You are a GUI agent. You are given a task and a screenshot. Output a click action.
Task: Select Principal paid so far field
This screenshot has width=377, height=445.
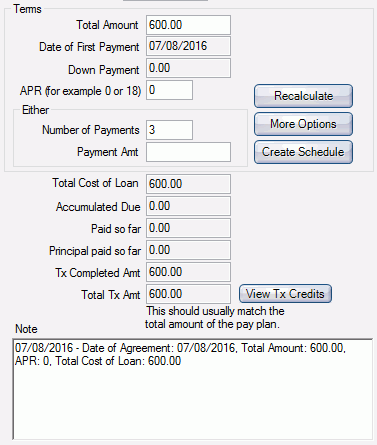pyautogui.click(x=188, y=250)
